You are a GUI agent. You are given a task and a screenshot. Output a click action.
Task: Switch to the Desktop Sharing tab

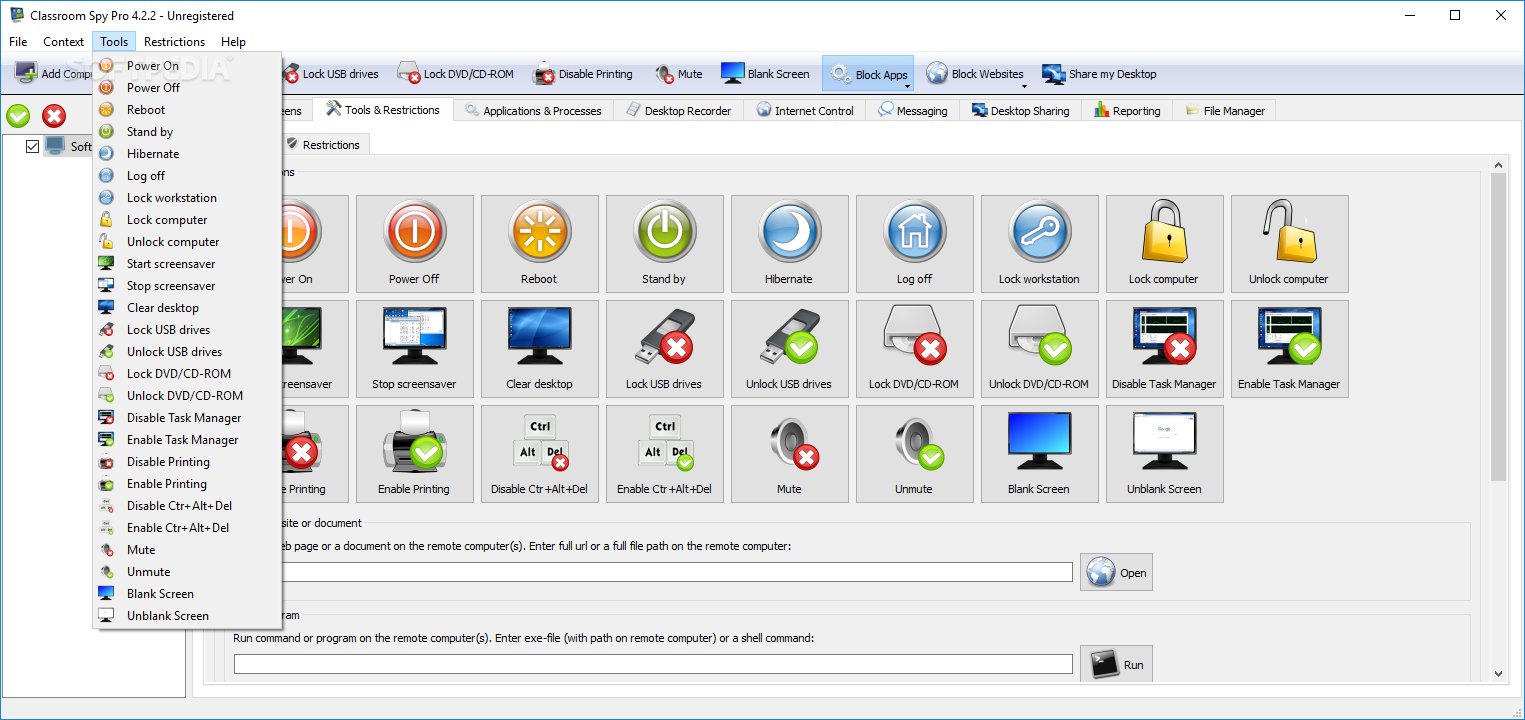(x=1020, y=111)
